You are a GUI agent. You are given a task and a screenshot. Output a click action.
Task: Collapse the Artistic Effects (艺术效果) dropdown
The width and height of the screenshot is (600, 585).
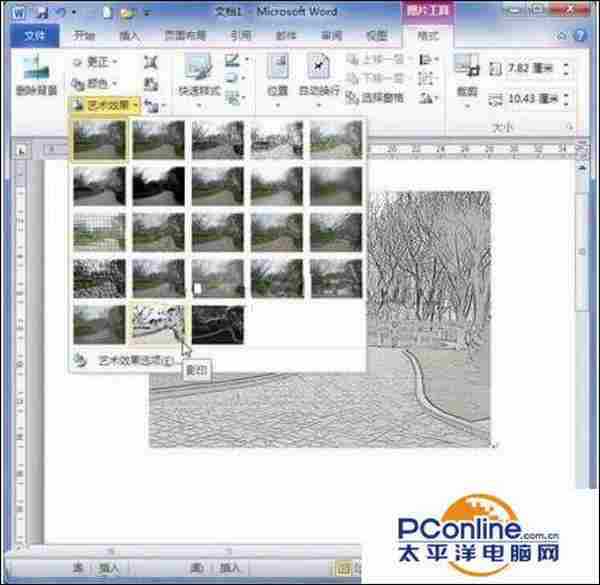(x=104, y=105)
